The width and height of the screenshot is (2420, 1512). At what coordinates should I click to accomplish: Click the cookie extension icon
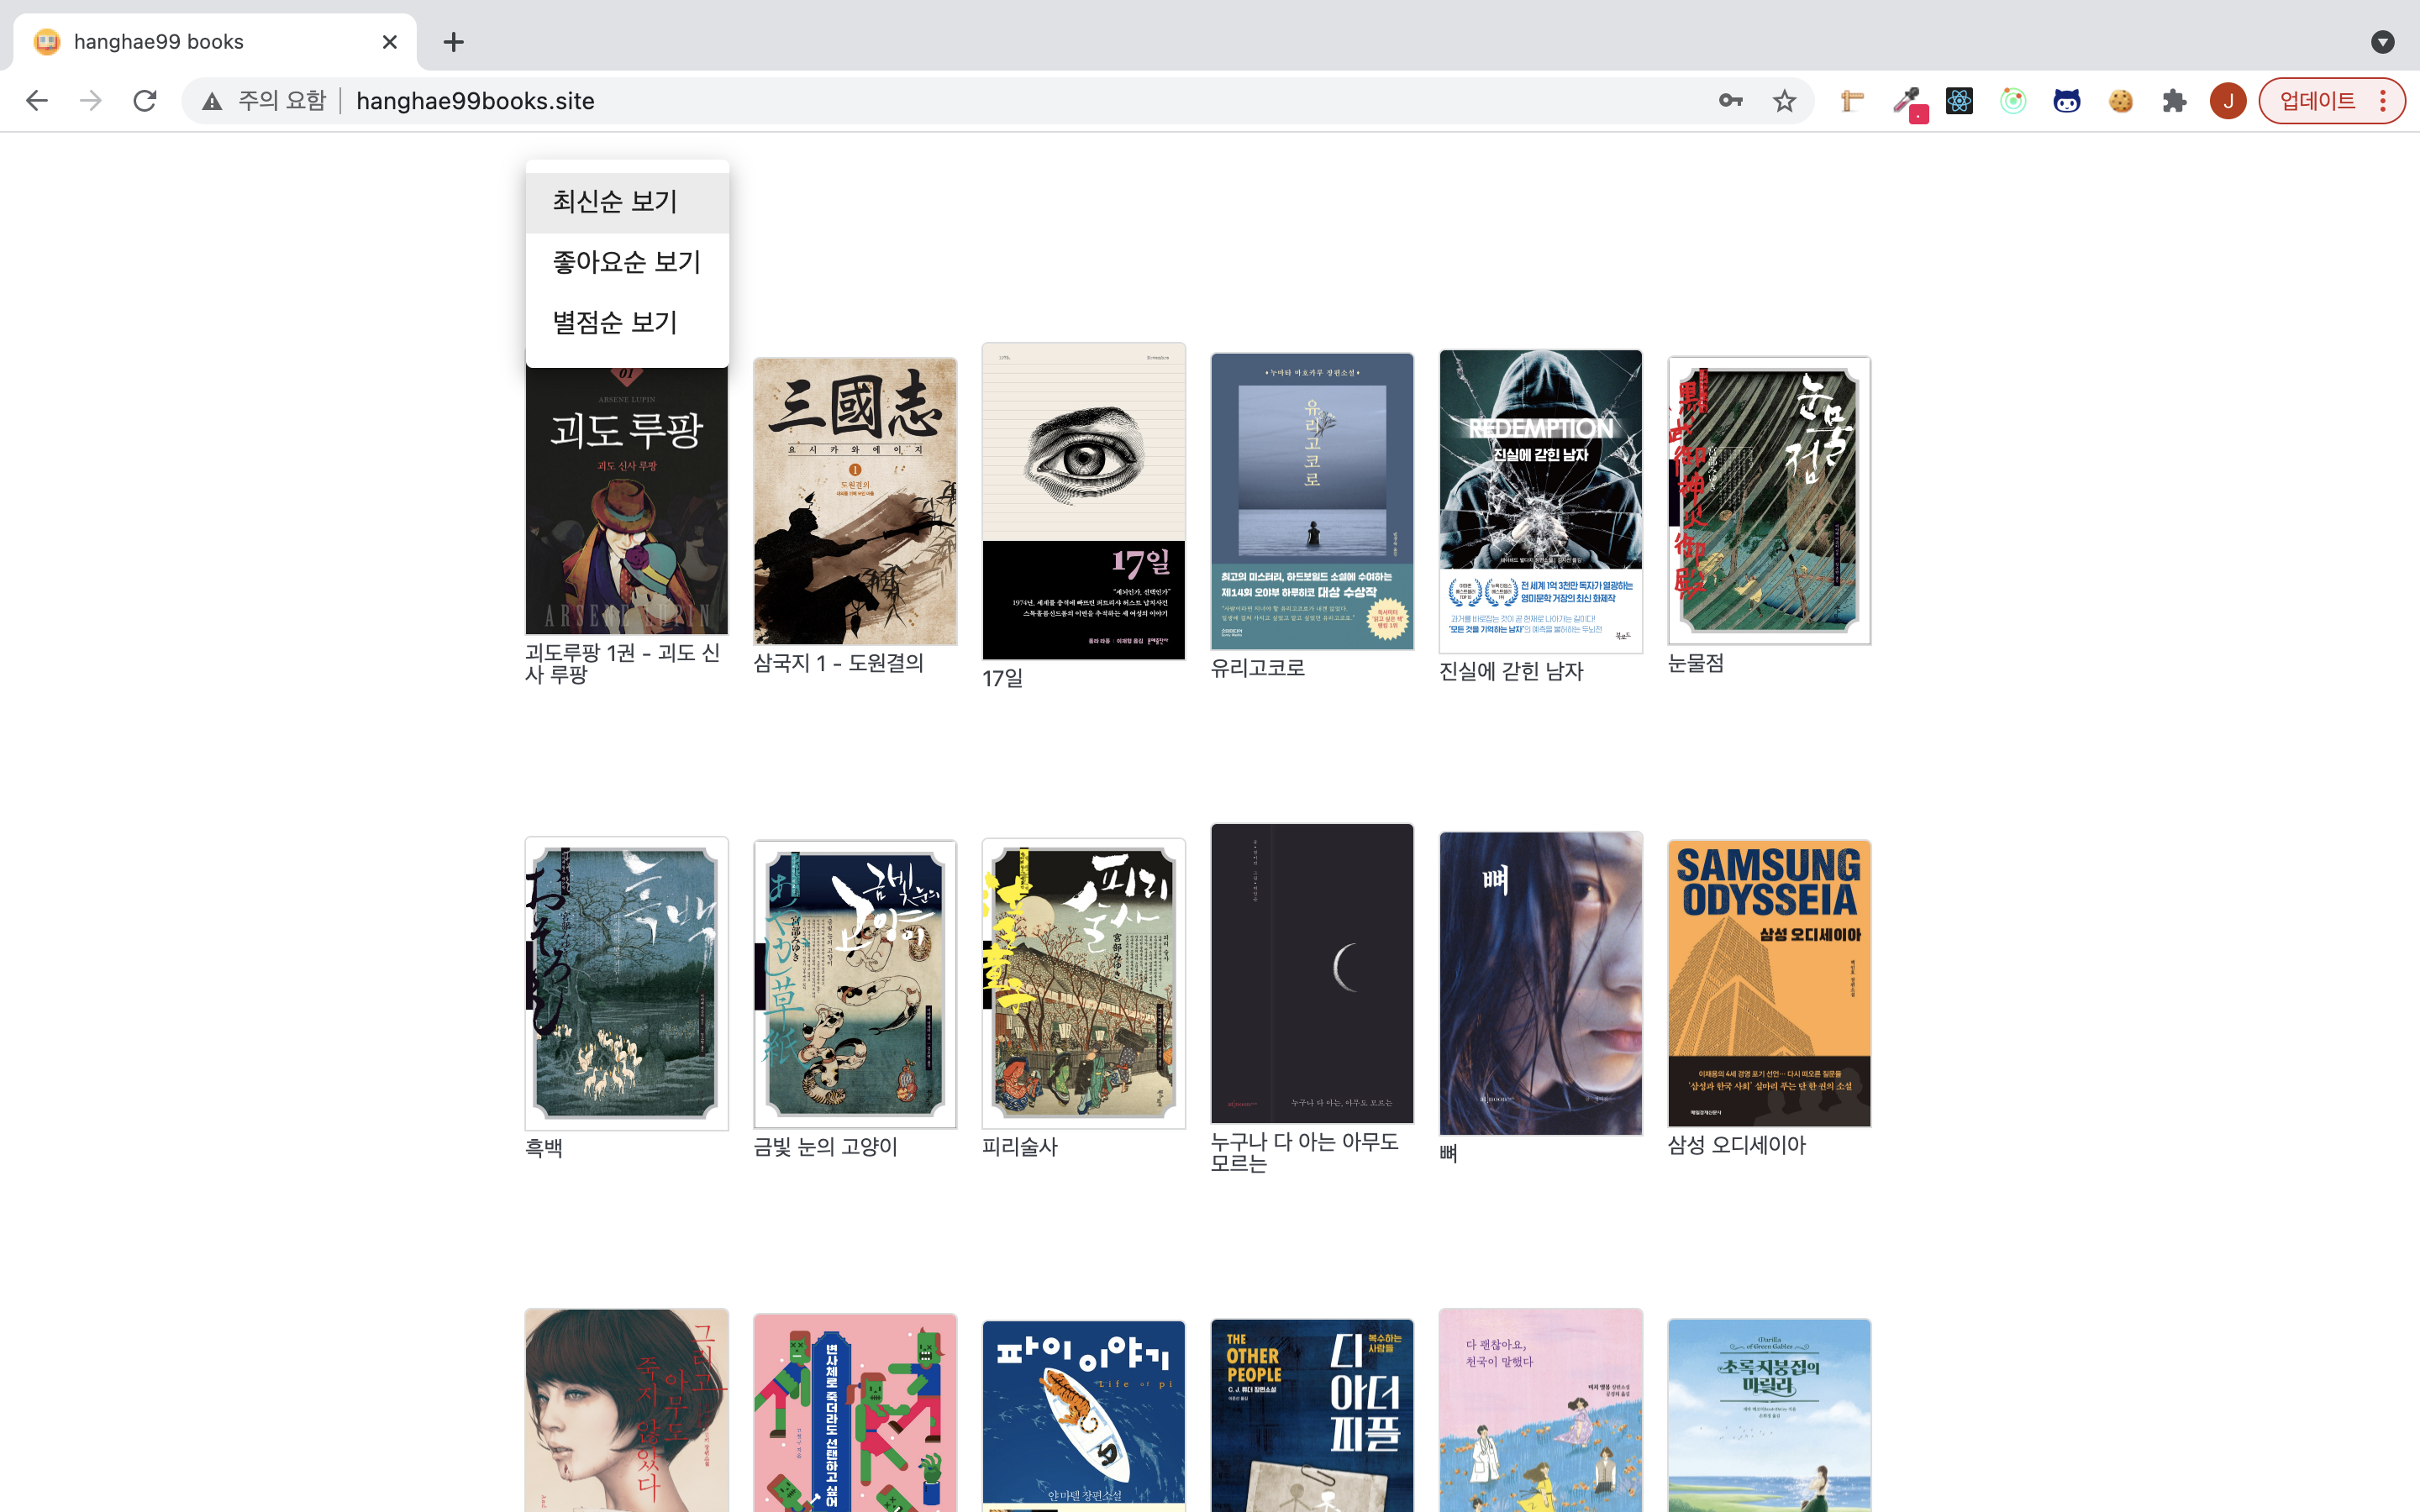2120,101
